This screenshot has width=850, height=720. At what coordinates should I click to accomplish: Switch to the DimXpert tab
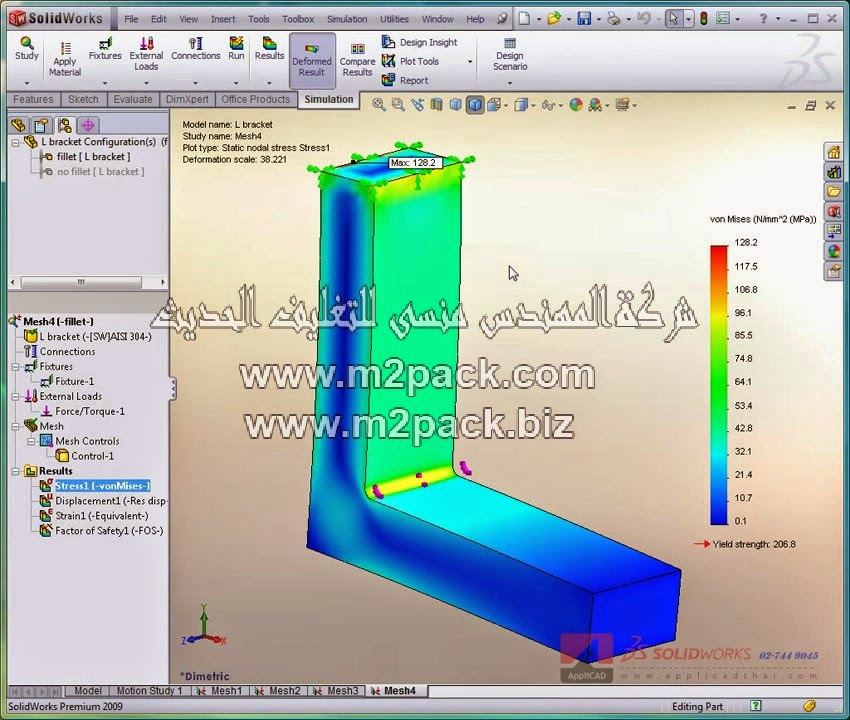(187, 99)
